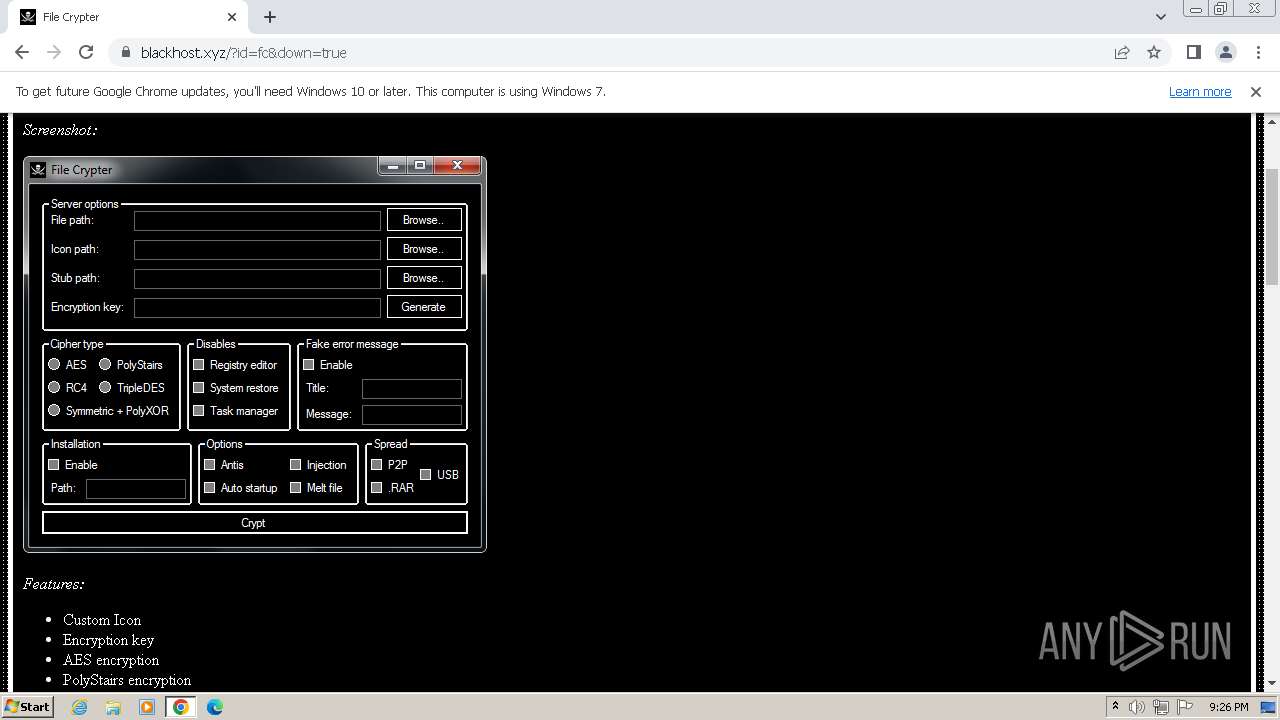Click the 'Custom Icon' feature text

tap(102, 620)
